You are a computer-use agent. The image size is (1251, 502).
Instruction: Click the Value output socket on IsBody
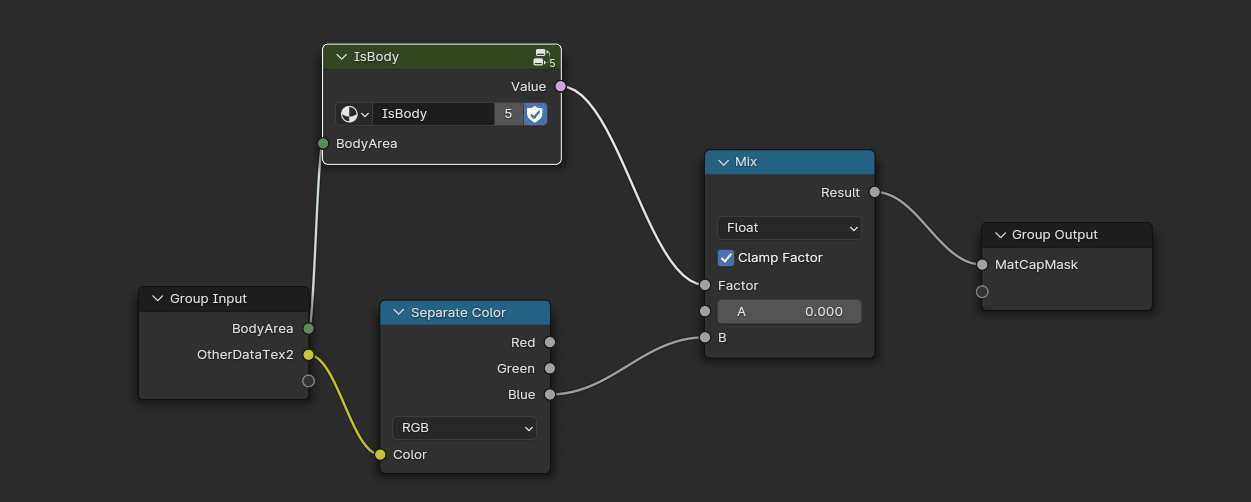pos(560,87)
